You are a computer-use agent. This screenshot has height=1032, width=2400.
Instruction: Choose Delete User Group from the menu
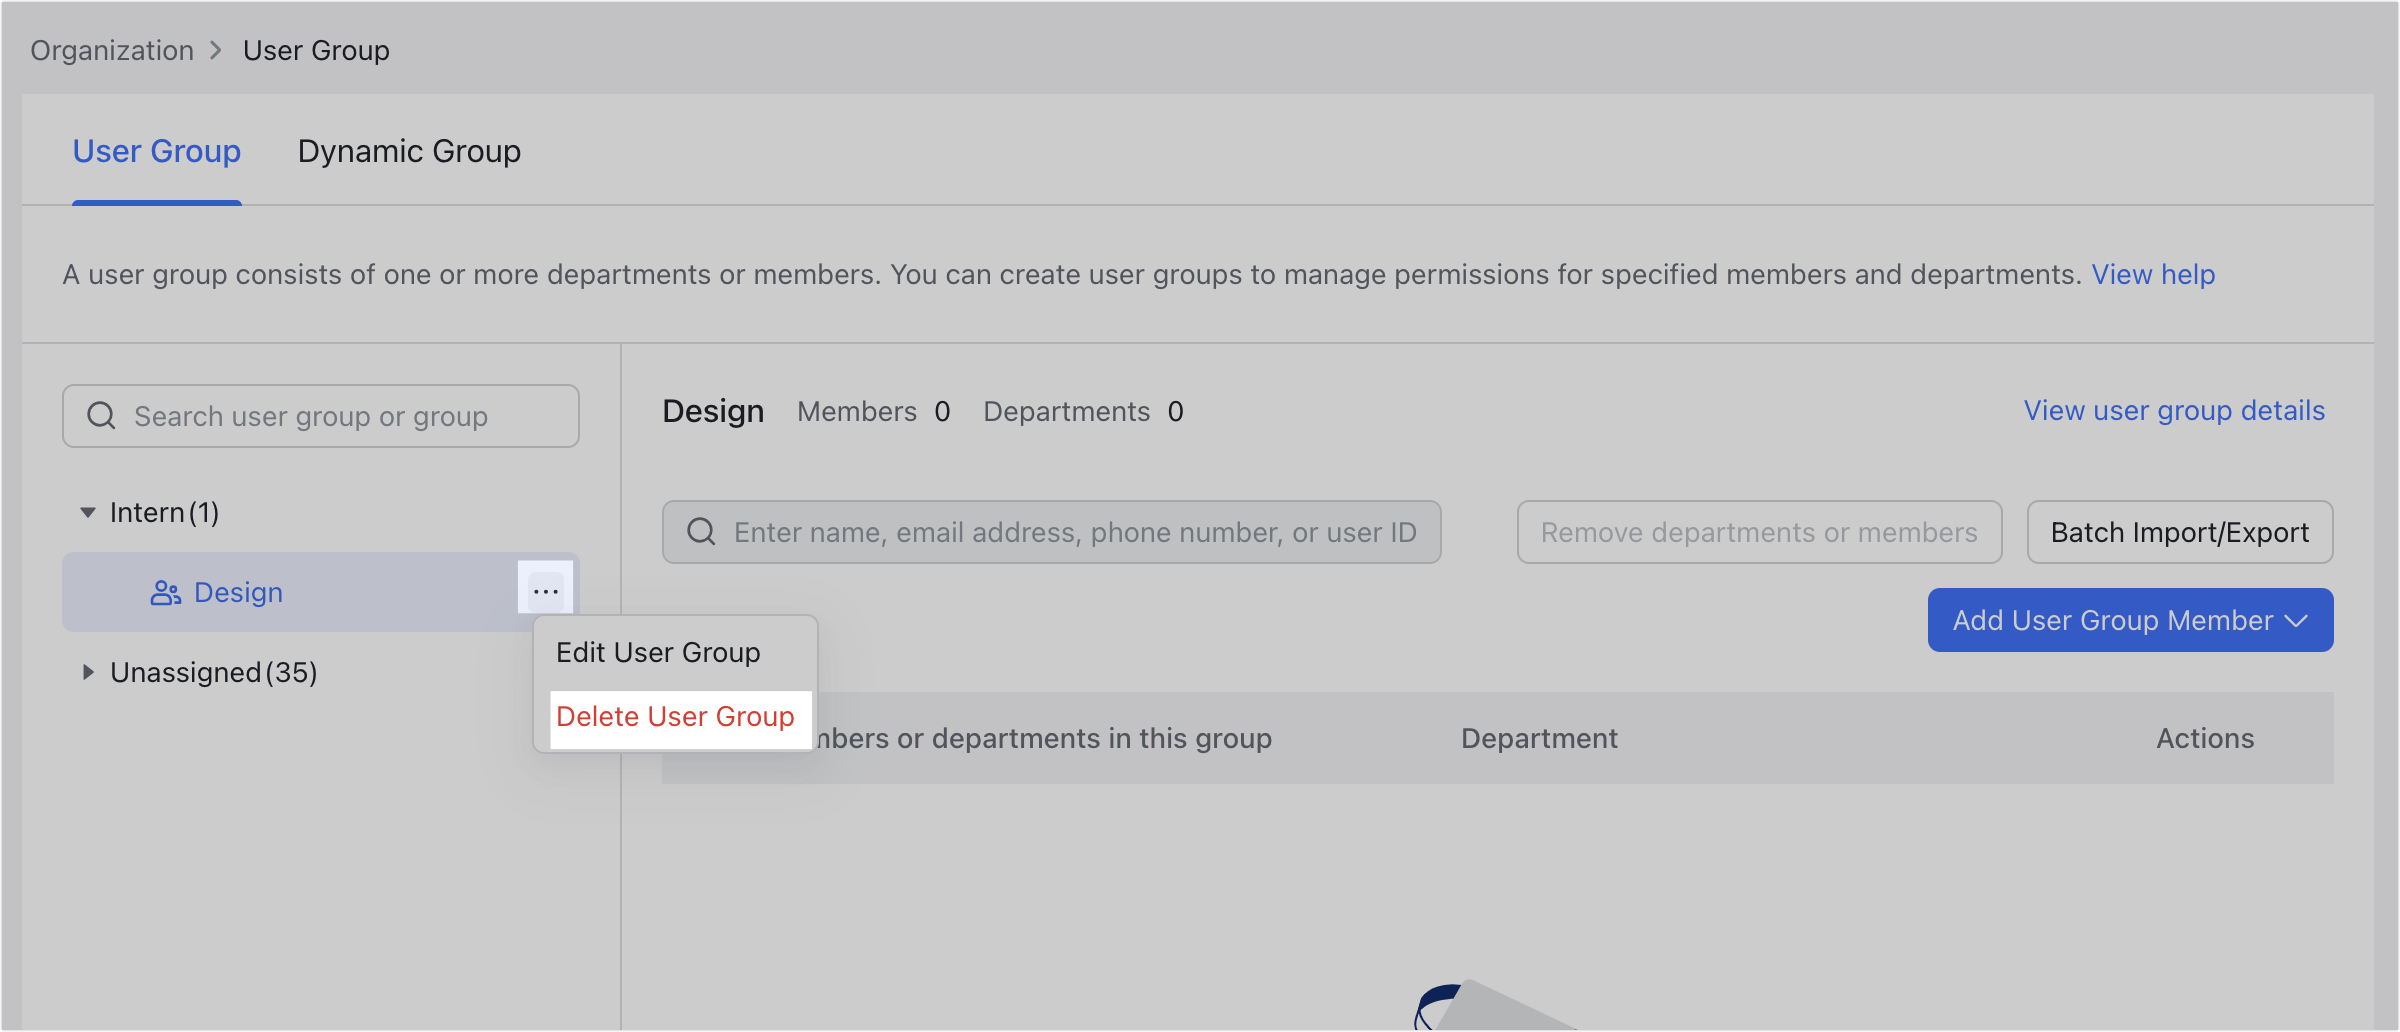tap(676, 716)
